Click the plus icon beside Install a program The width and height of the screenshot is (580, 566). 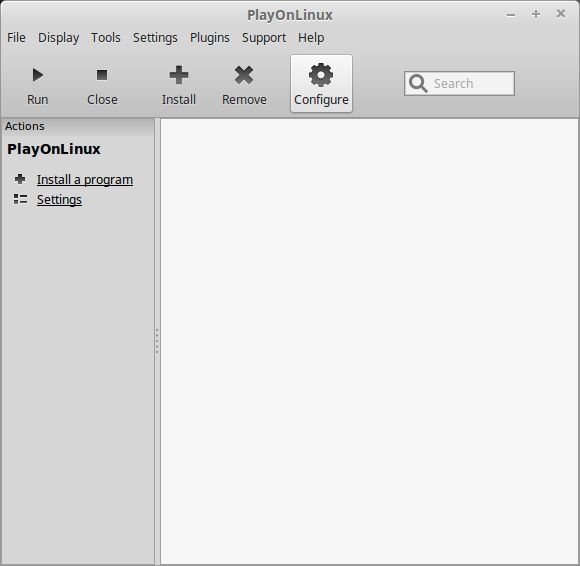point(20,179)
